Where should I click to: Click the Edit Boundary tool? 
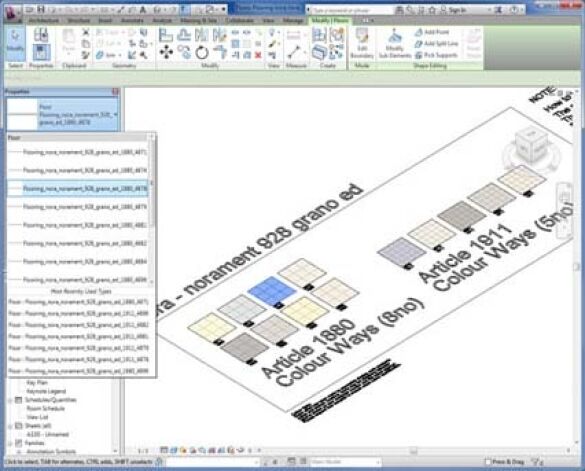[x=362, y=43]
